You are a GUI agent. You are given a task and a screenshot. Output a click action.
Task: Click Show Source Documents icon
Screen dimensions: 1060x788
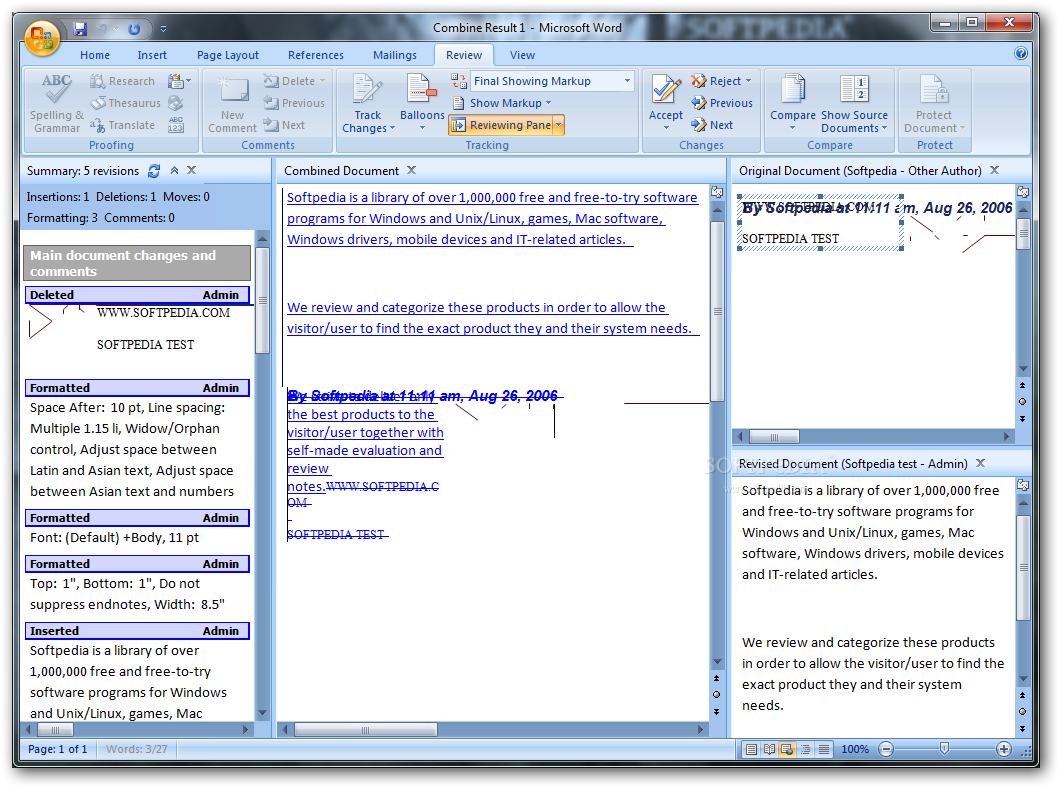coord(854,89)
